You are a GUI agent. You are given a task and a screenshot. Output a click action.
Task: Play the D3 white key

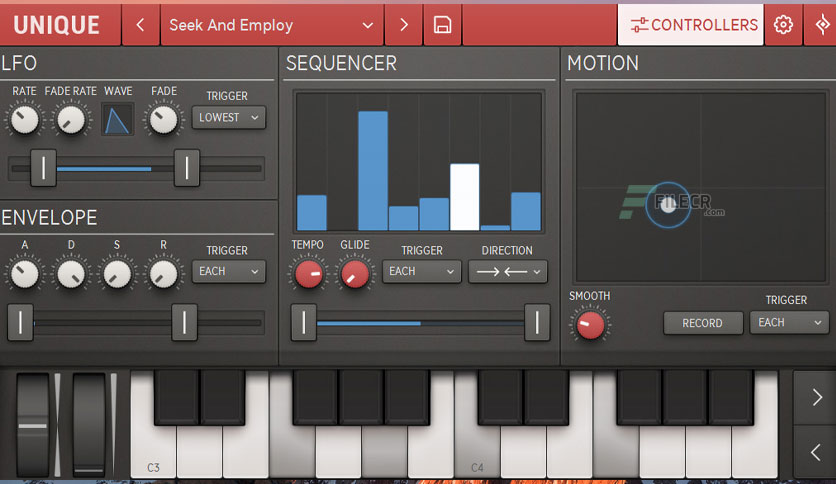(199, 453)
